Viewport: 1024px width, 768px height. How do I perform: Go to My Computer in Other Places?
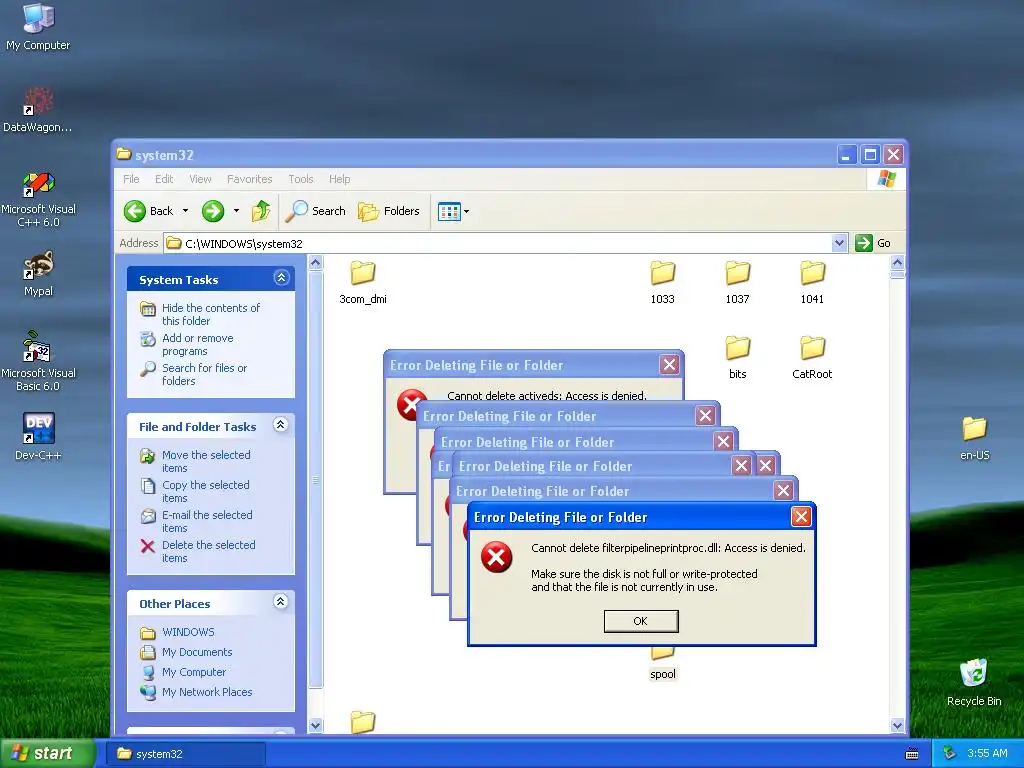193,672
